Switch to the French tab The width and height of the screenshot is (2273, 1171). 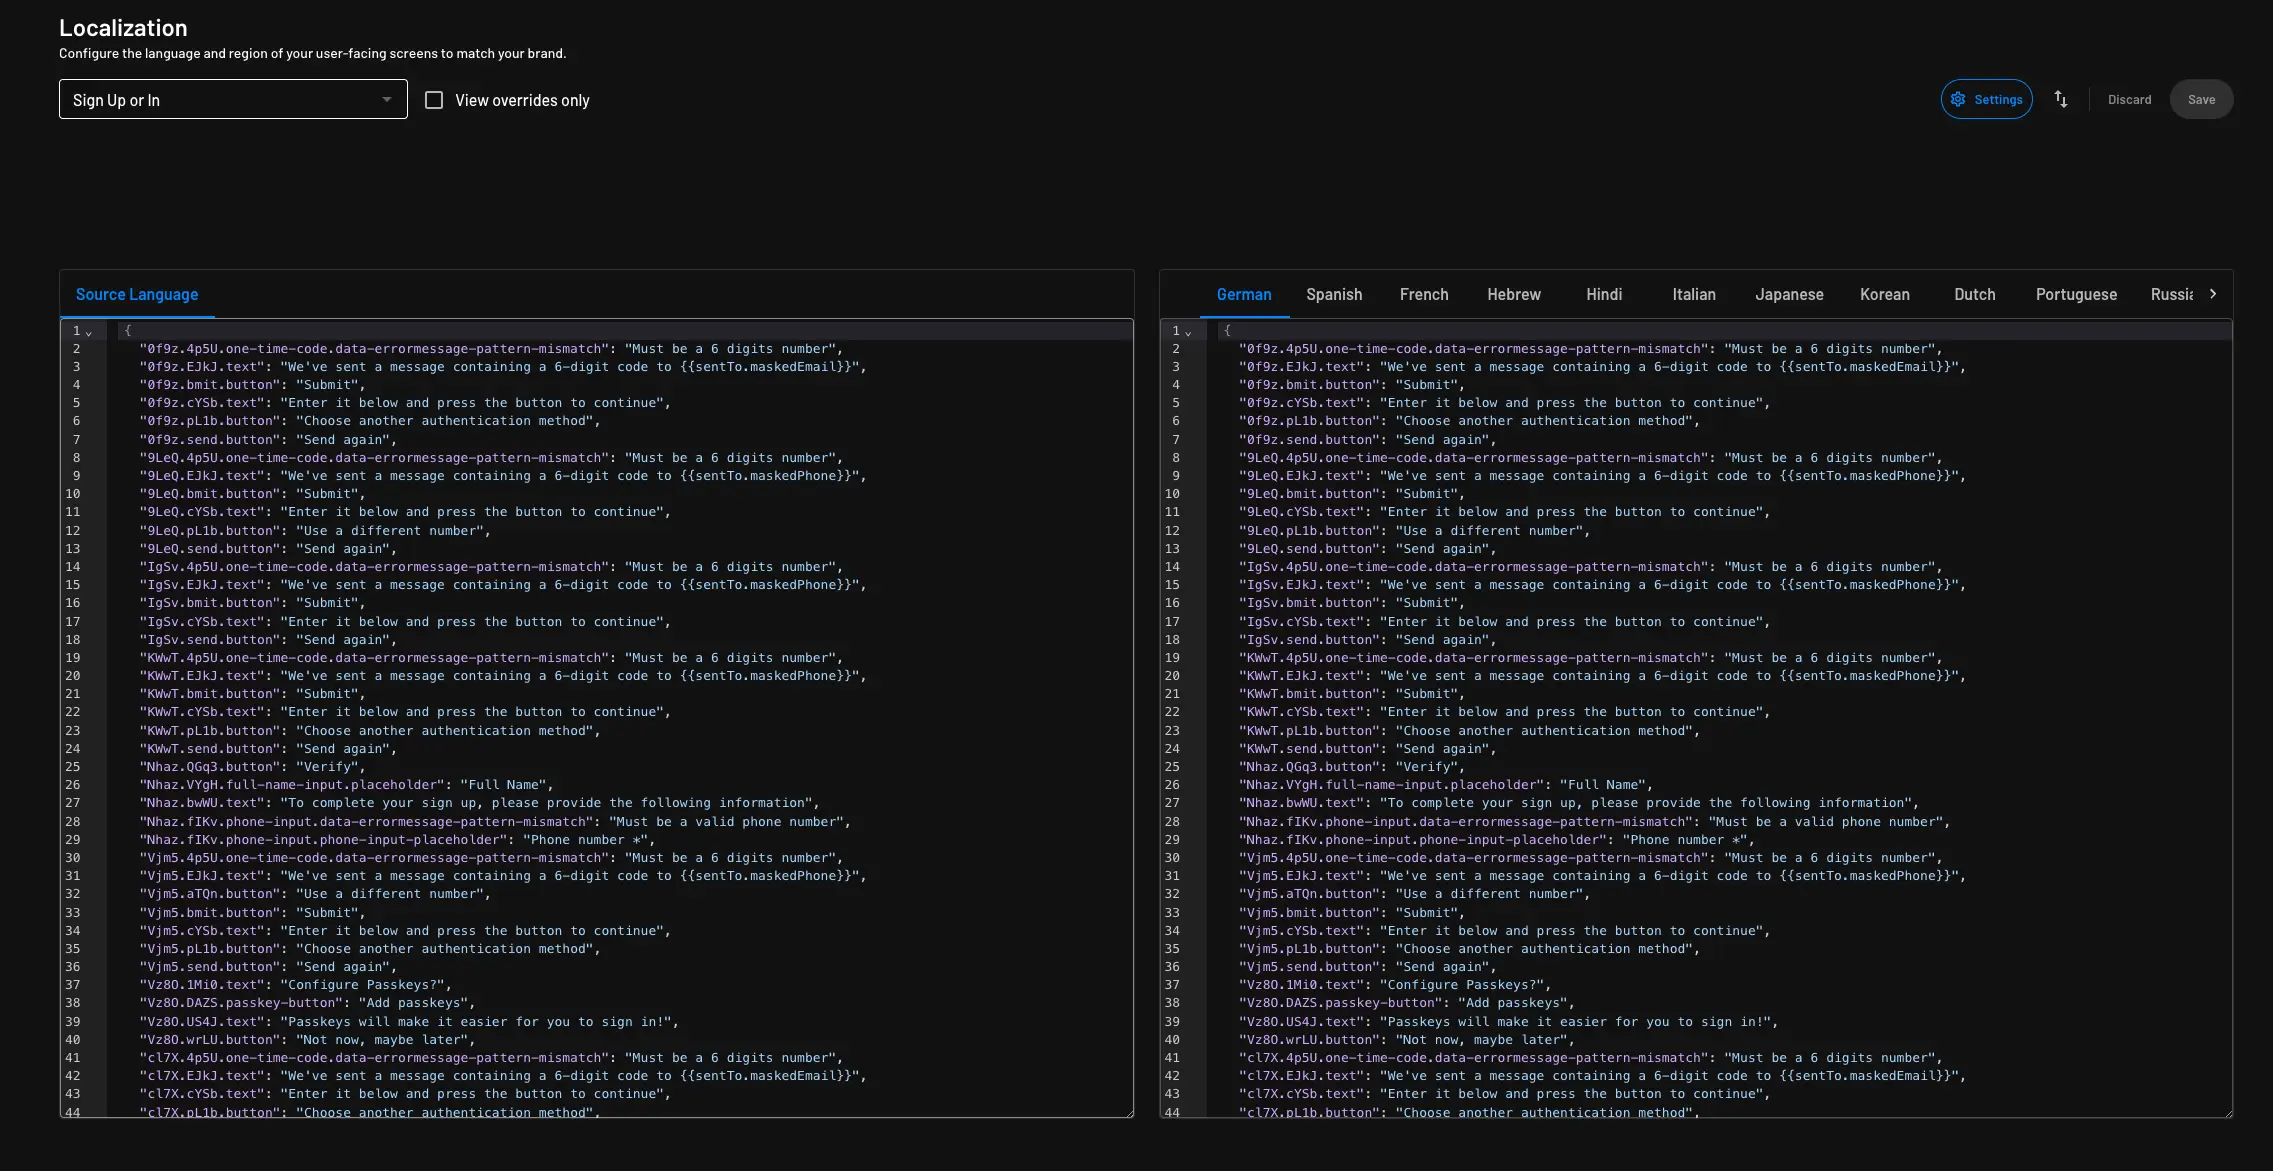tap(1424, 294)
